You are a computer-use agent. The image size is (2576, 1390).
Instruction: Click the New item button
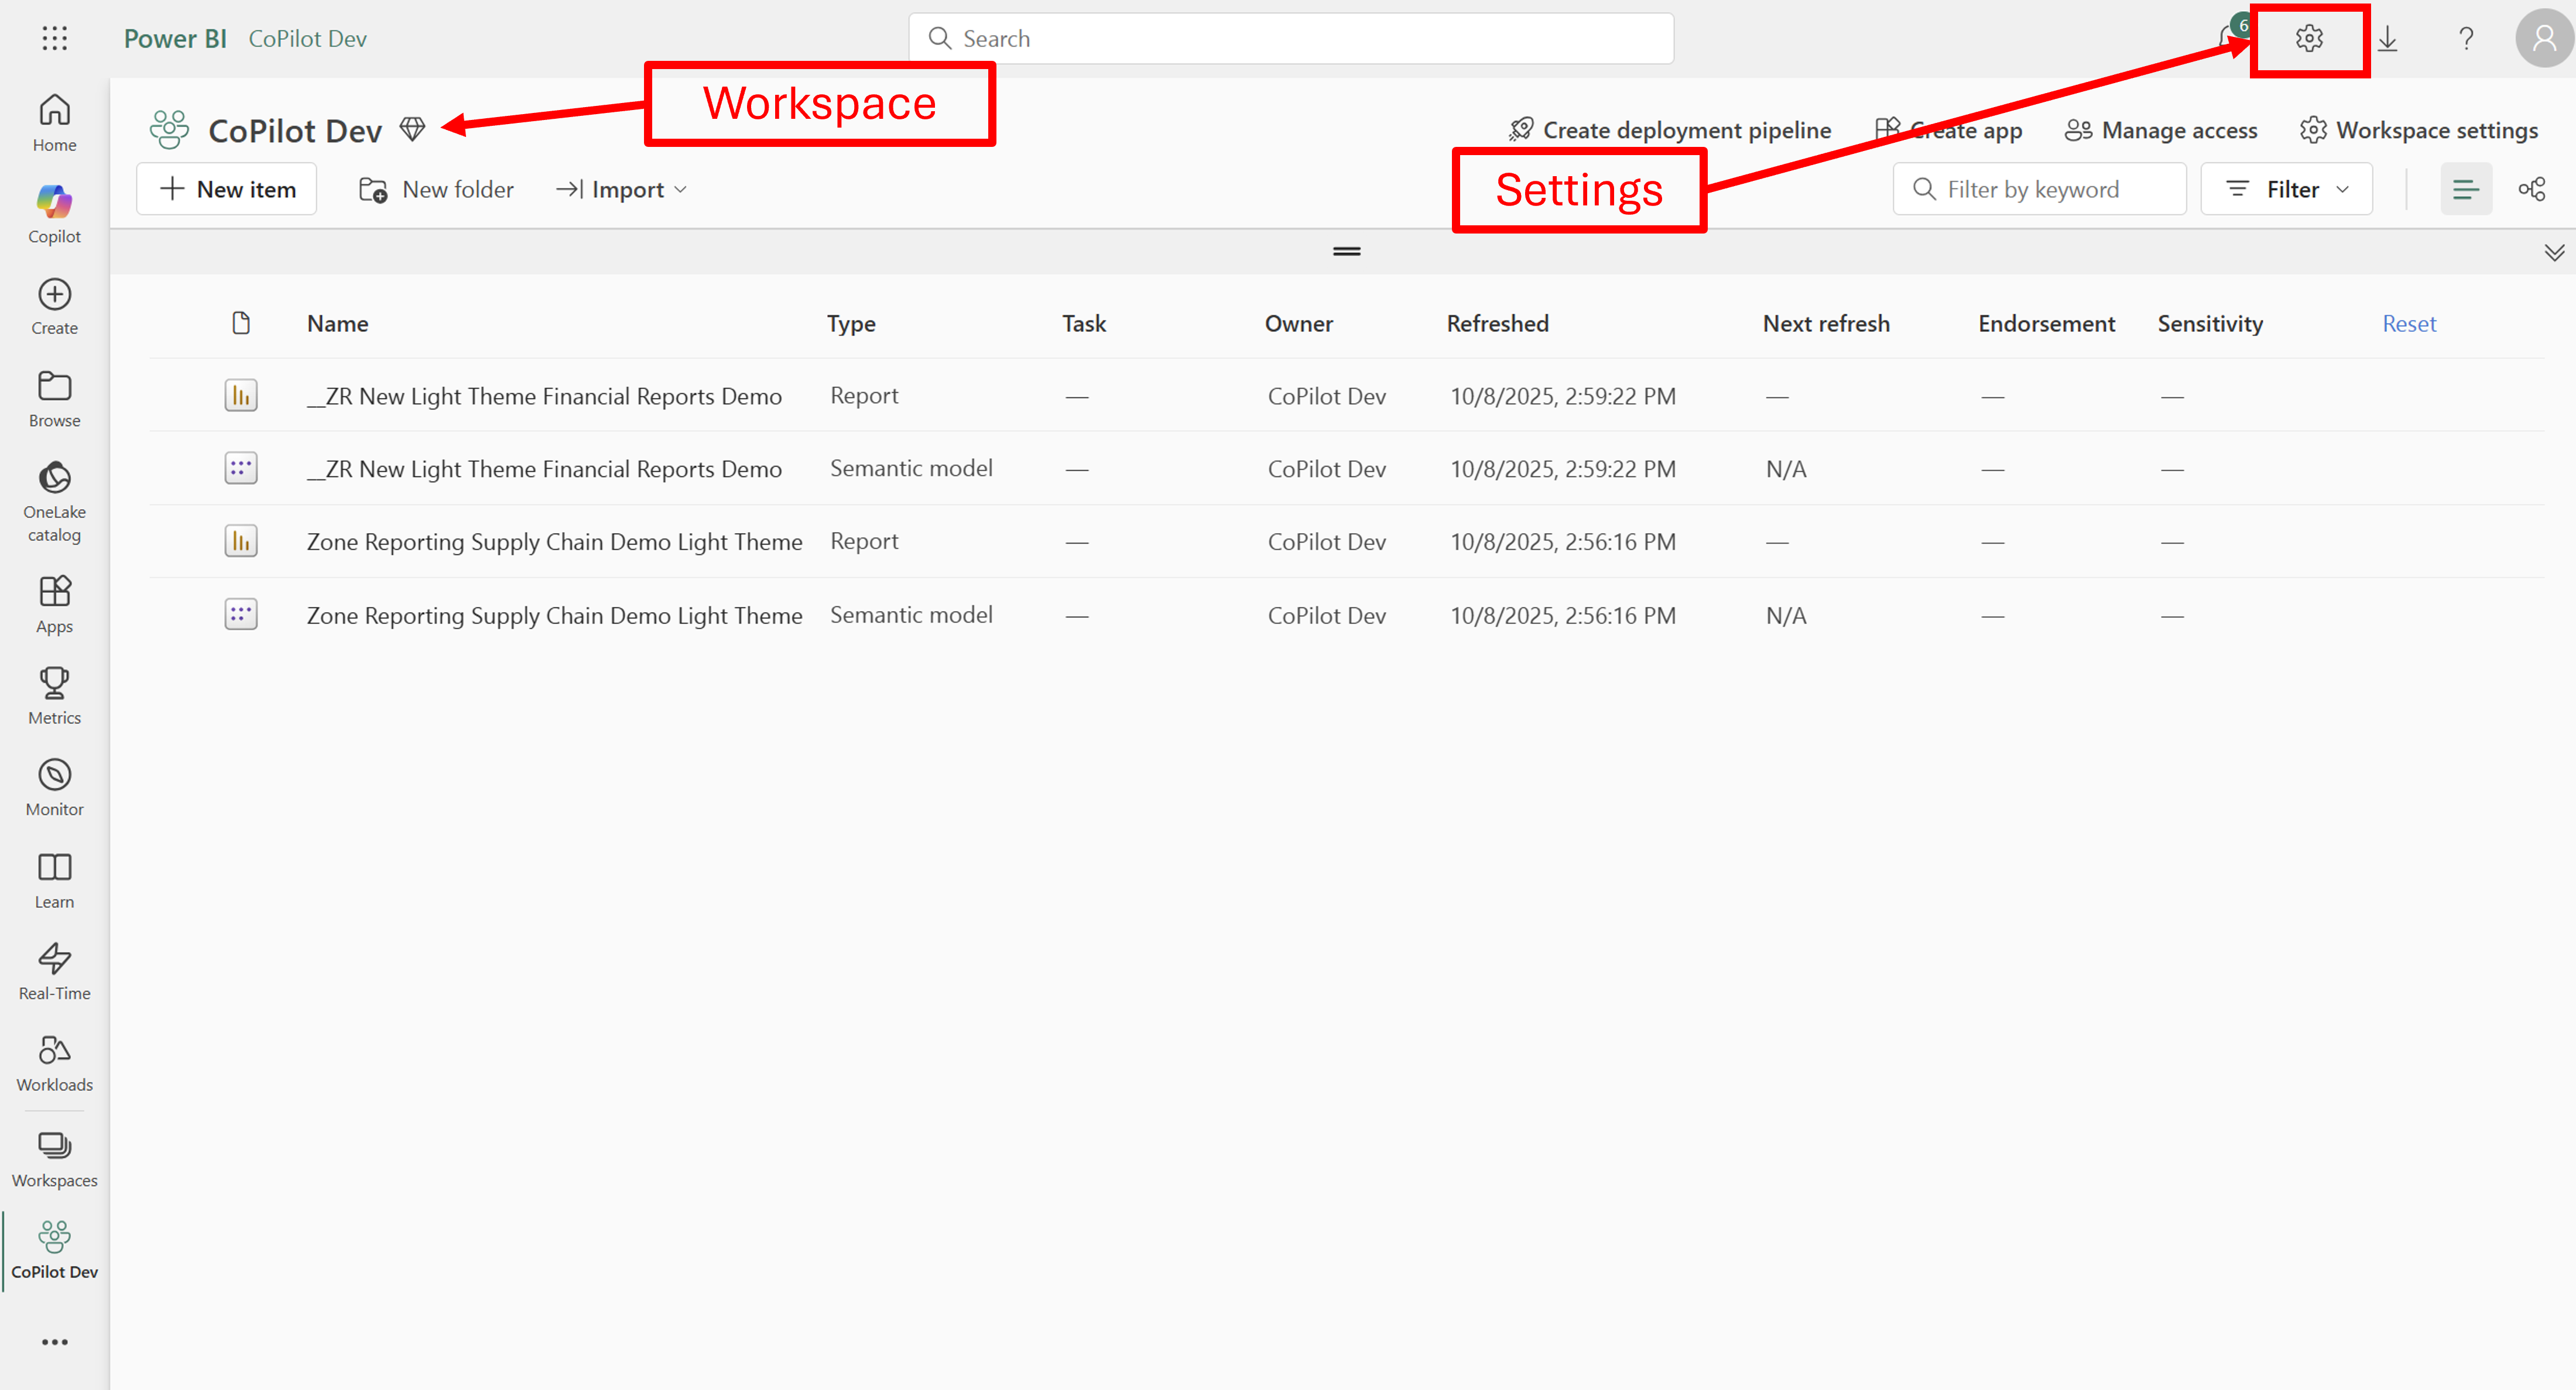pyautogui.click(x=227, y=189)
